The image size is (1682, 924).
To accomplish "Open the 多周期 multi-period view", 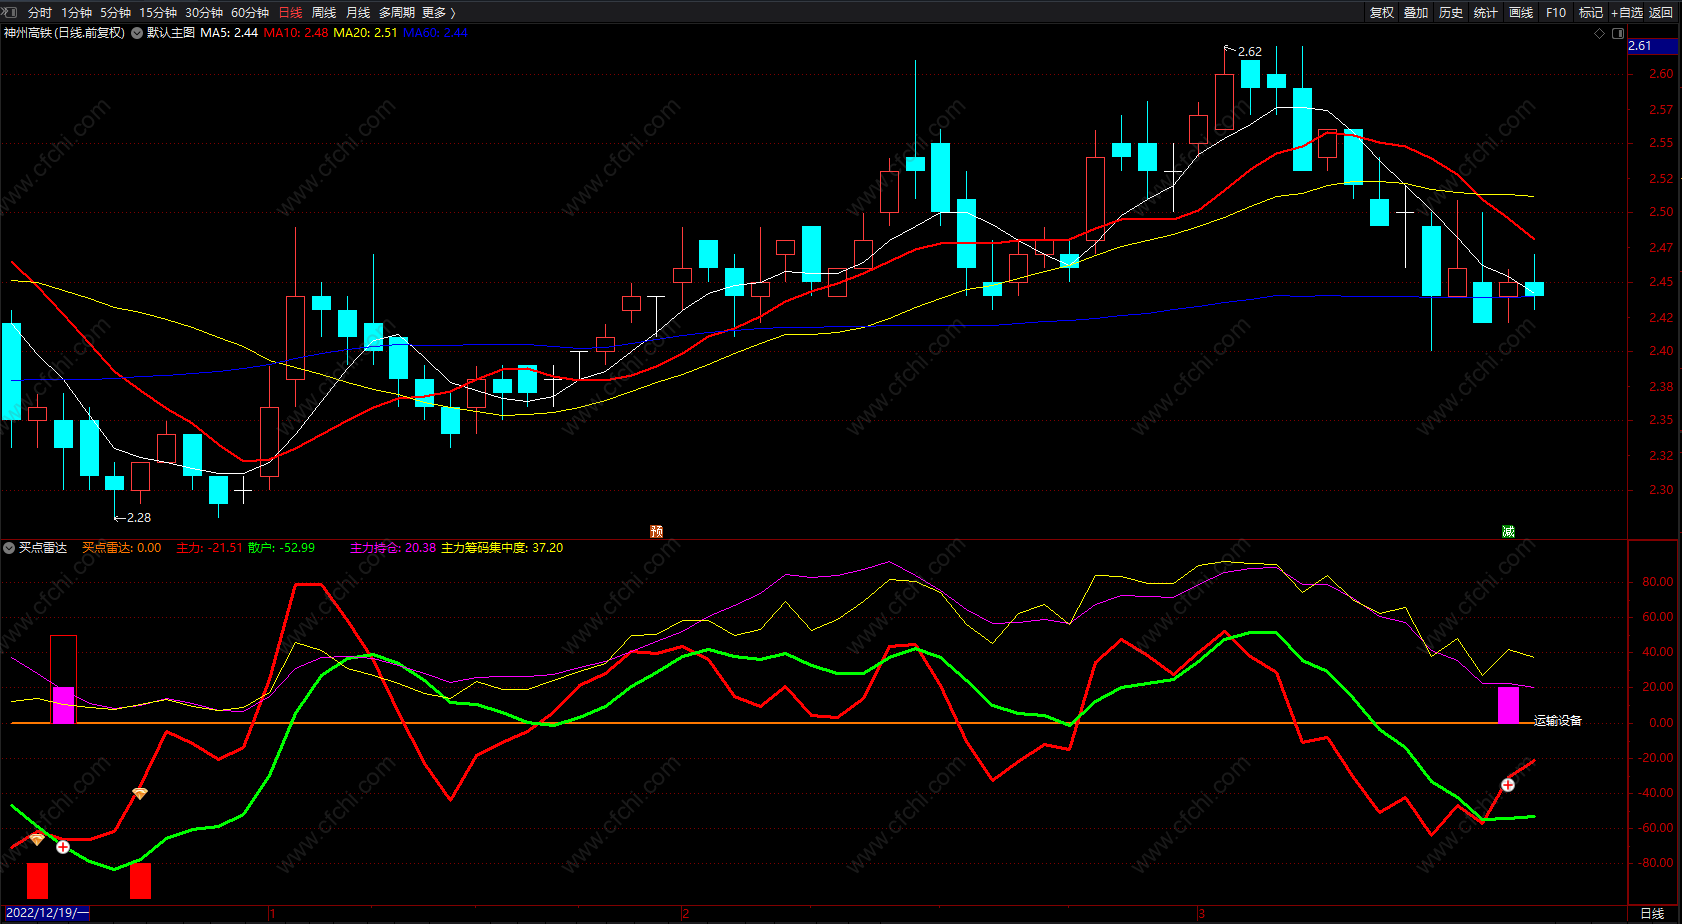I will 397,13.
